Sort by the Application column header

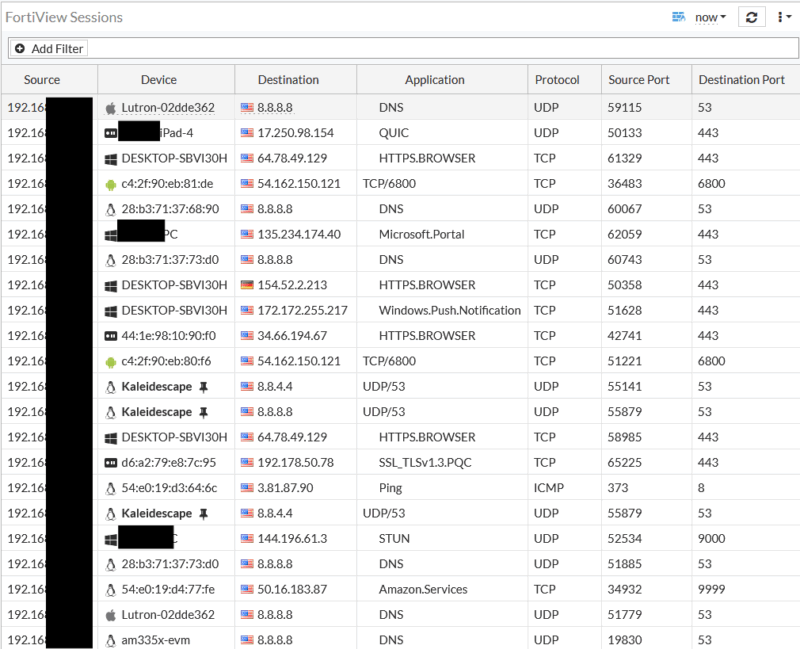434,80
